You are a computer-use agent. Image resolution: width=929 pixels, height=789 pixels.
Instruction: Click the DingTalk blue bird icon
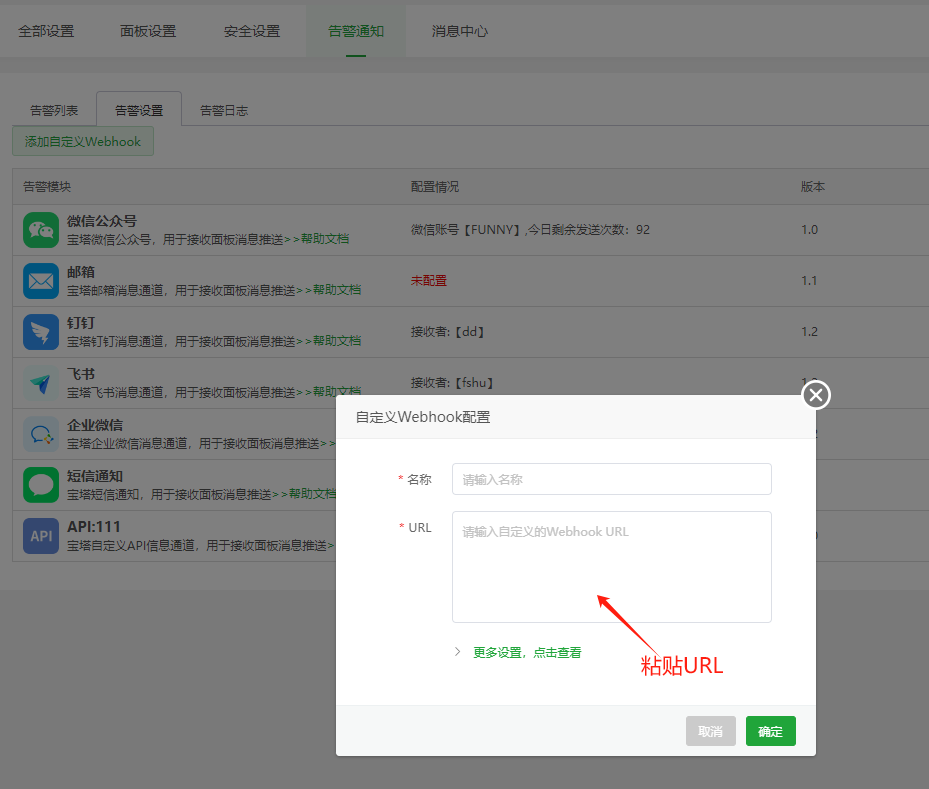click(x=41, y=332)
